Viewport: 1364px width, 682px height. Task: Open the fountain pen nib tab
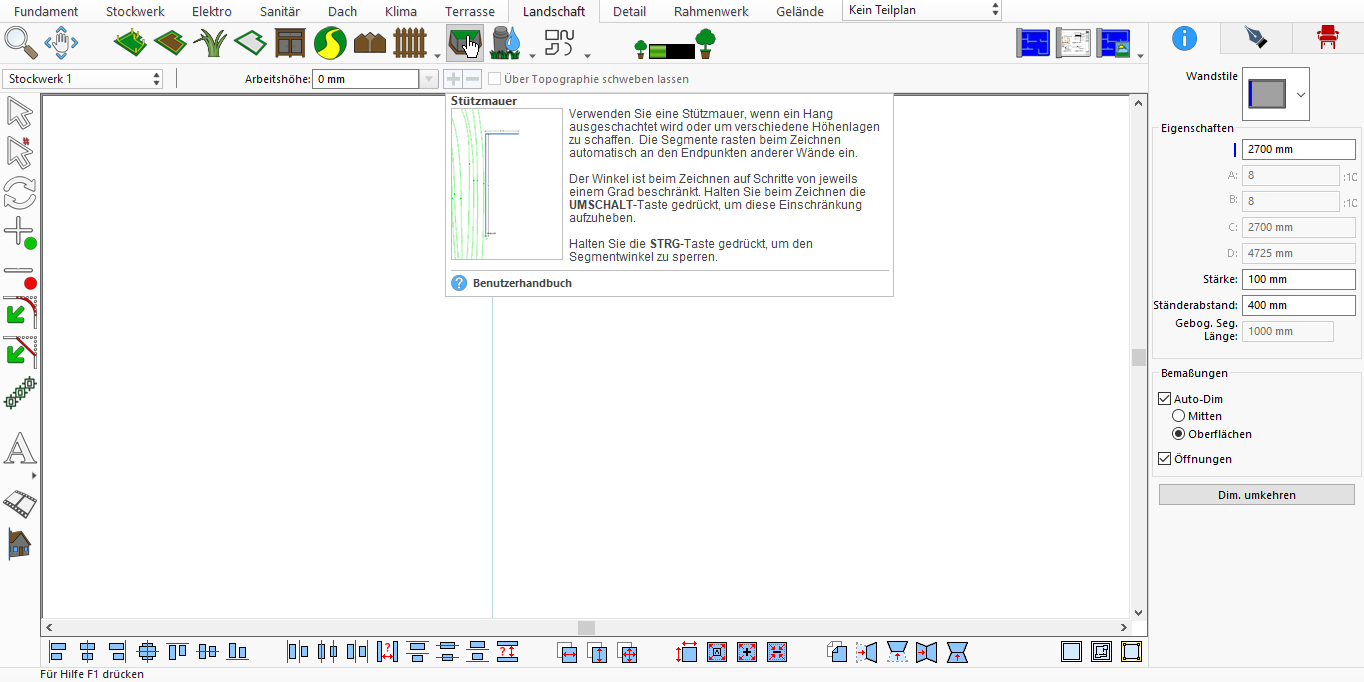tap(1255, 38)
